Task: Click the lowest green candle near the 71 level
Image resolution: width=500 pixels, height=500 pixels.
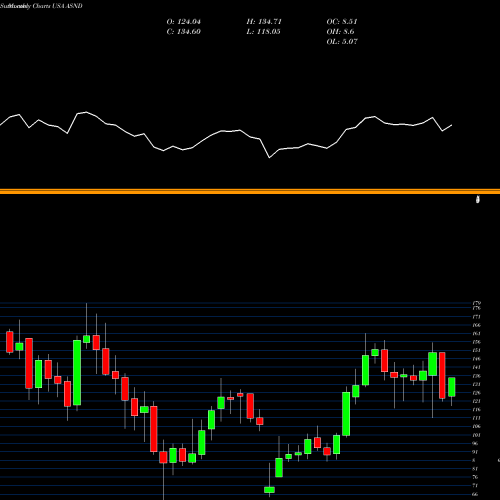Action: click(x=269, y=490)
